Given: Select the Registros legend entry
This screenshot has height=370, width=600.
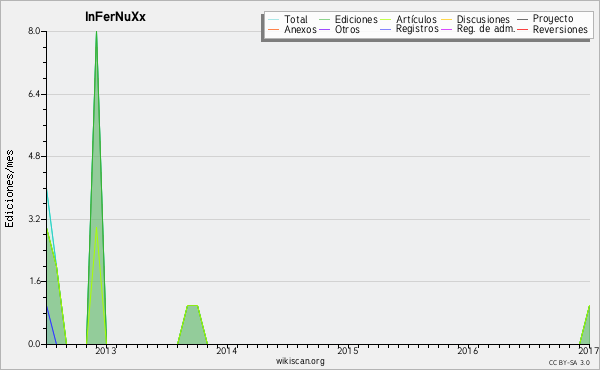Looking at the screenshot, I should (417, 29).
